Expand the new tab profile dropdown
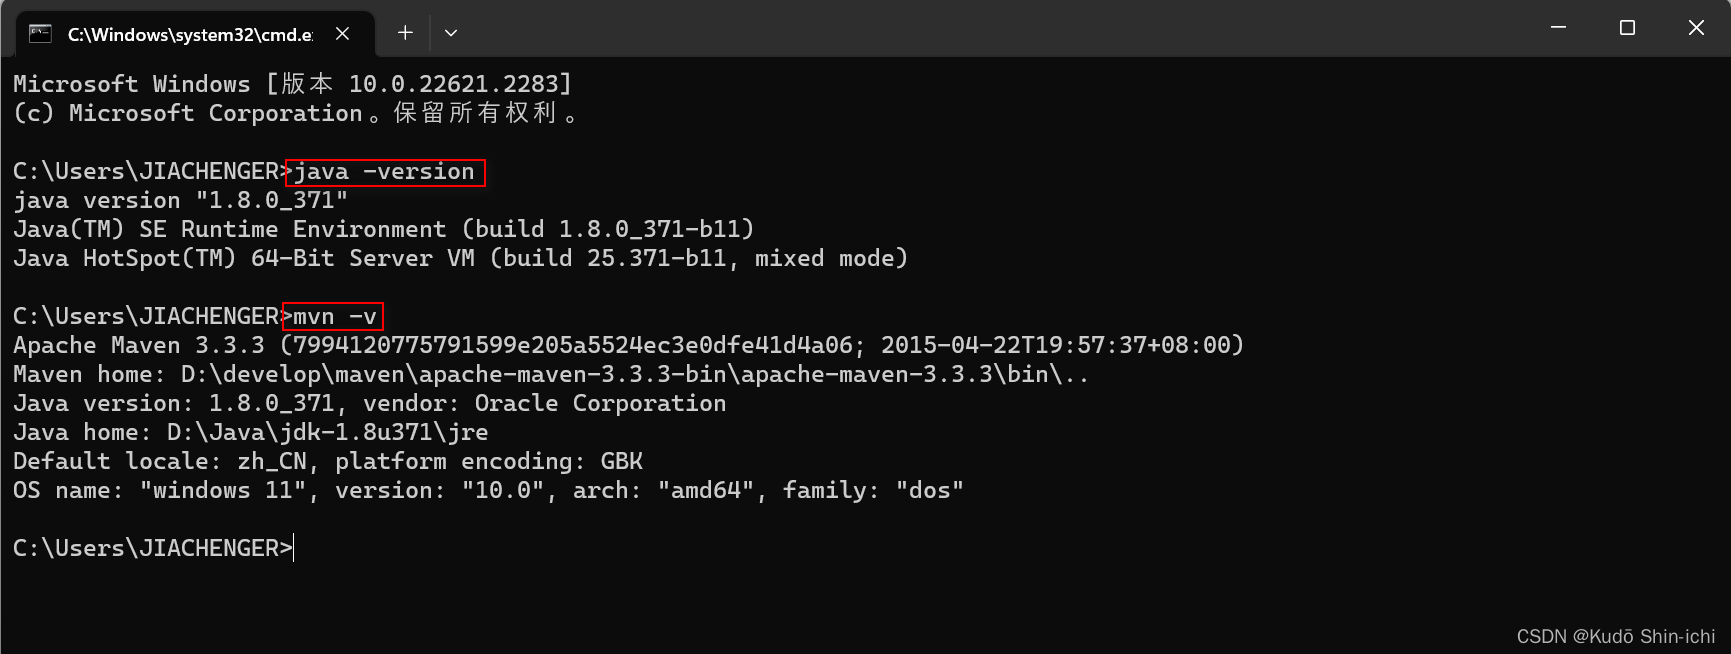Viewport: 1731px width, 654px height. (451, 33)
